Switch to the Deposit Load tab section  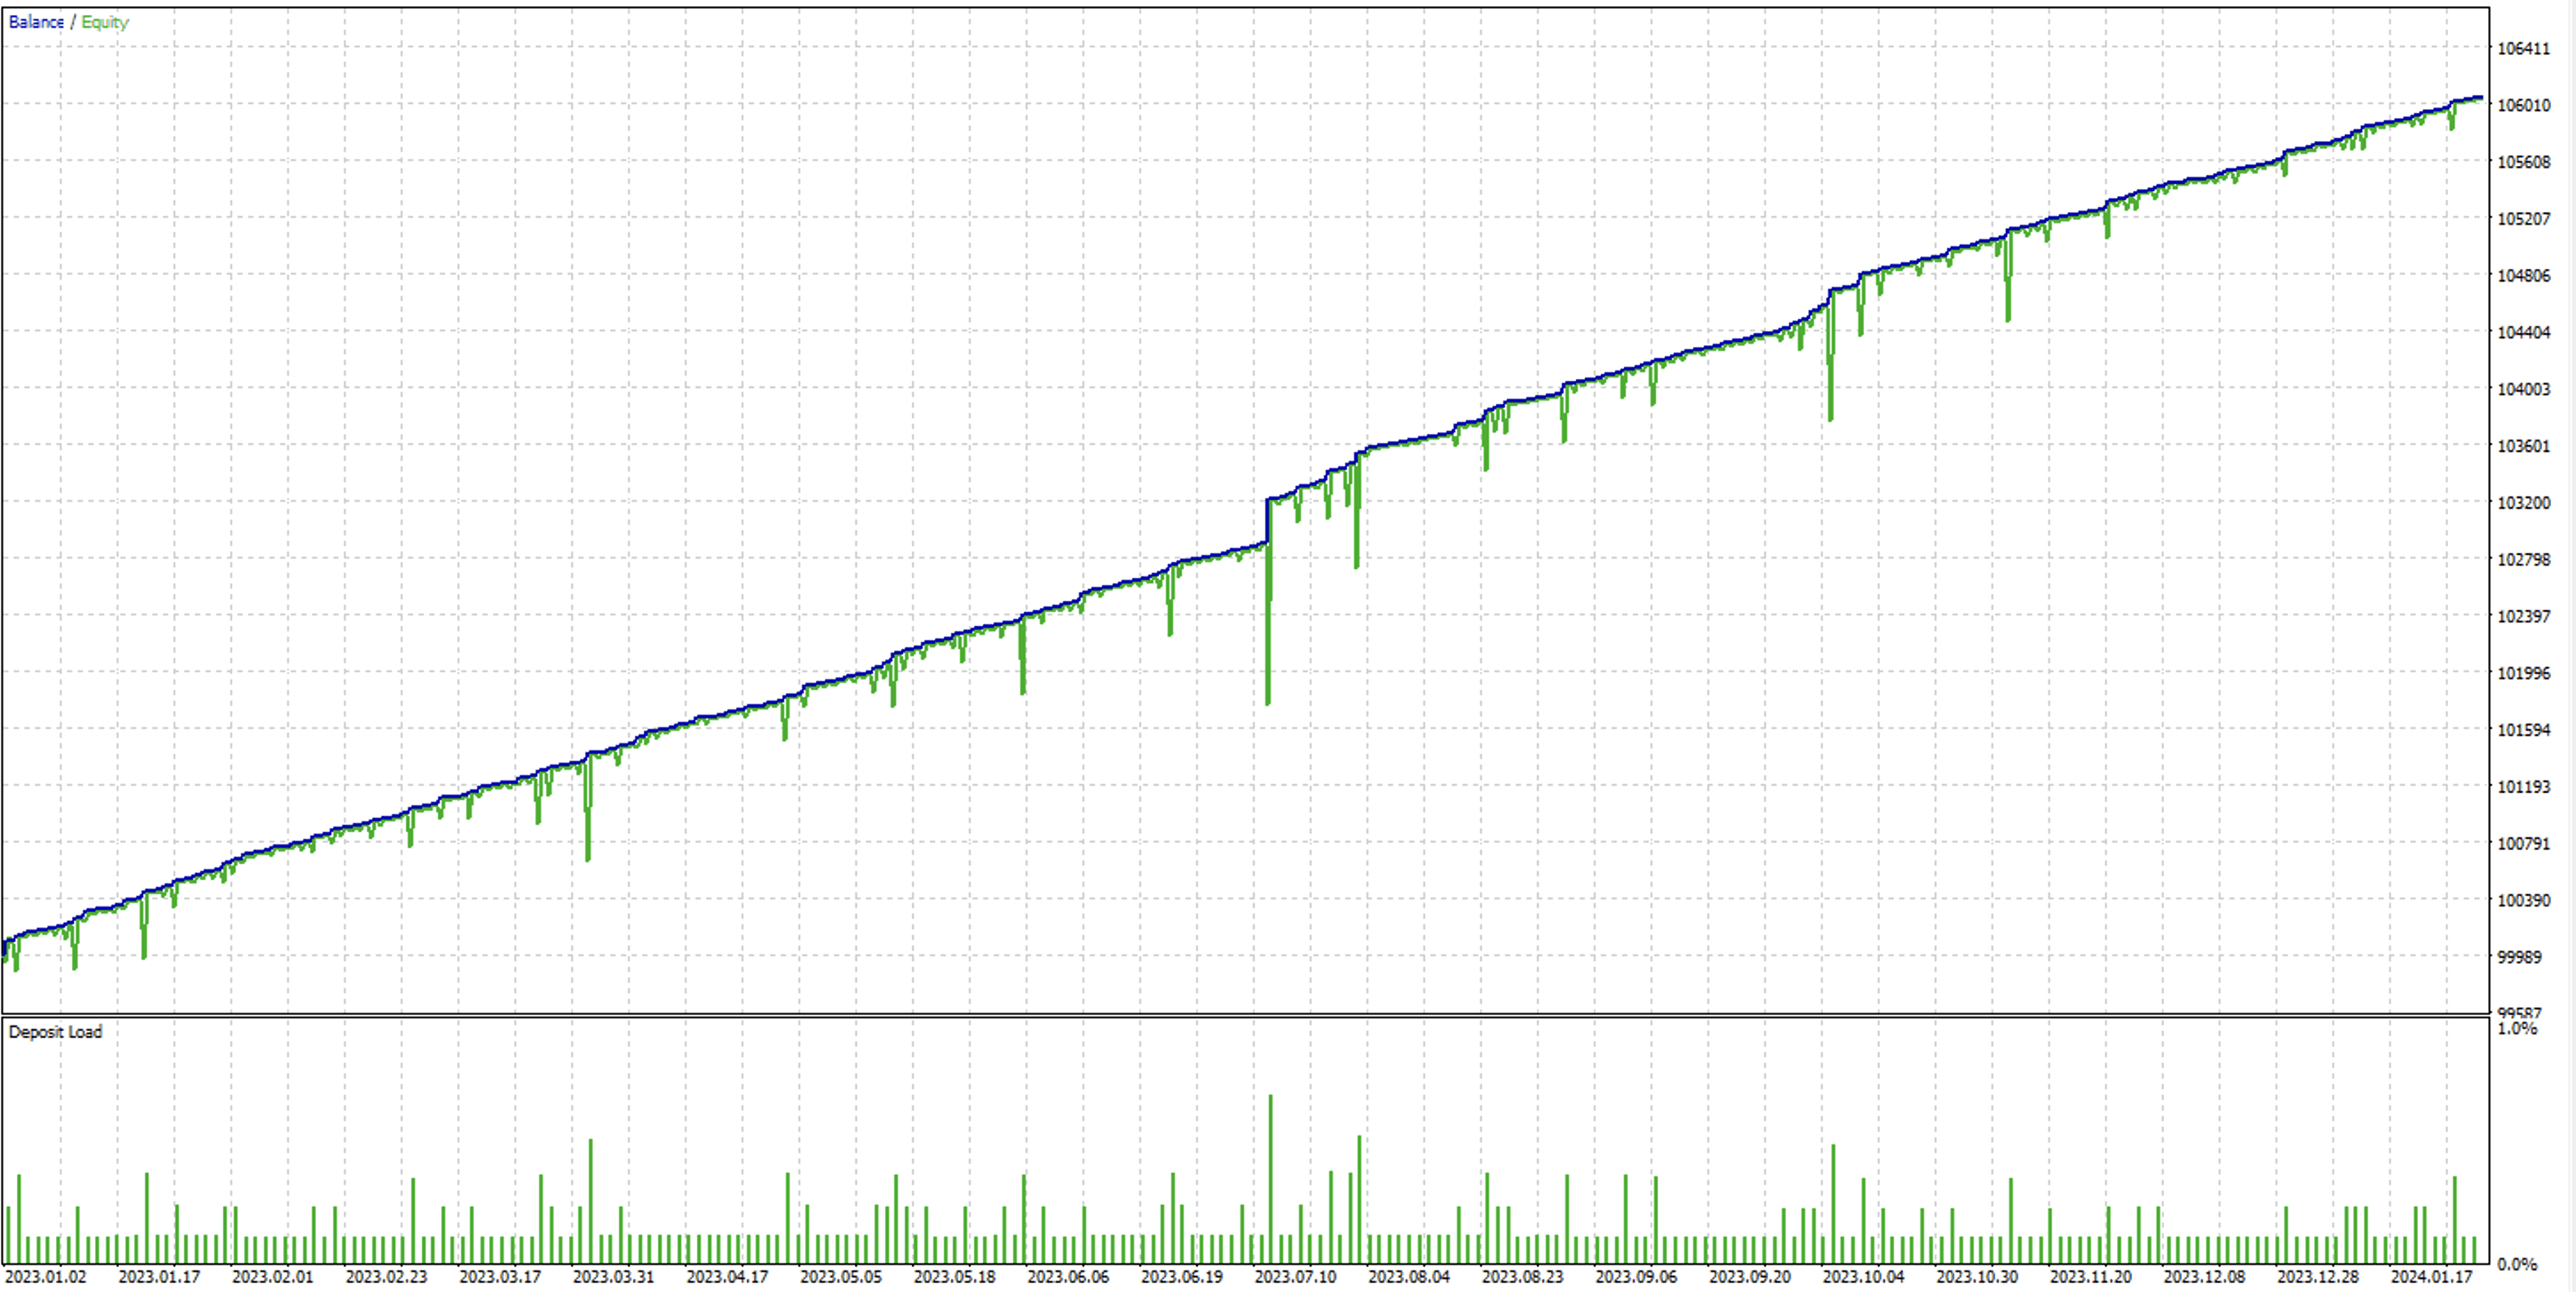(x=55, y=1032)
